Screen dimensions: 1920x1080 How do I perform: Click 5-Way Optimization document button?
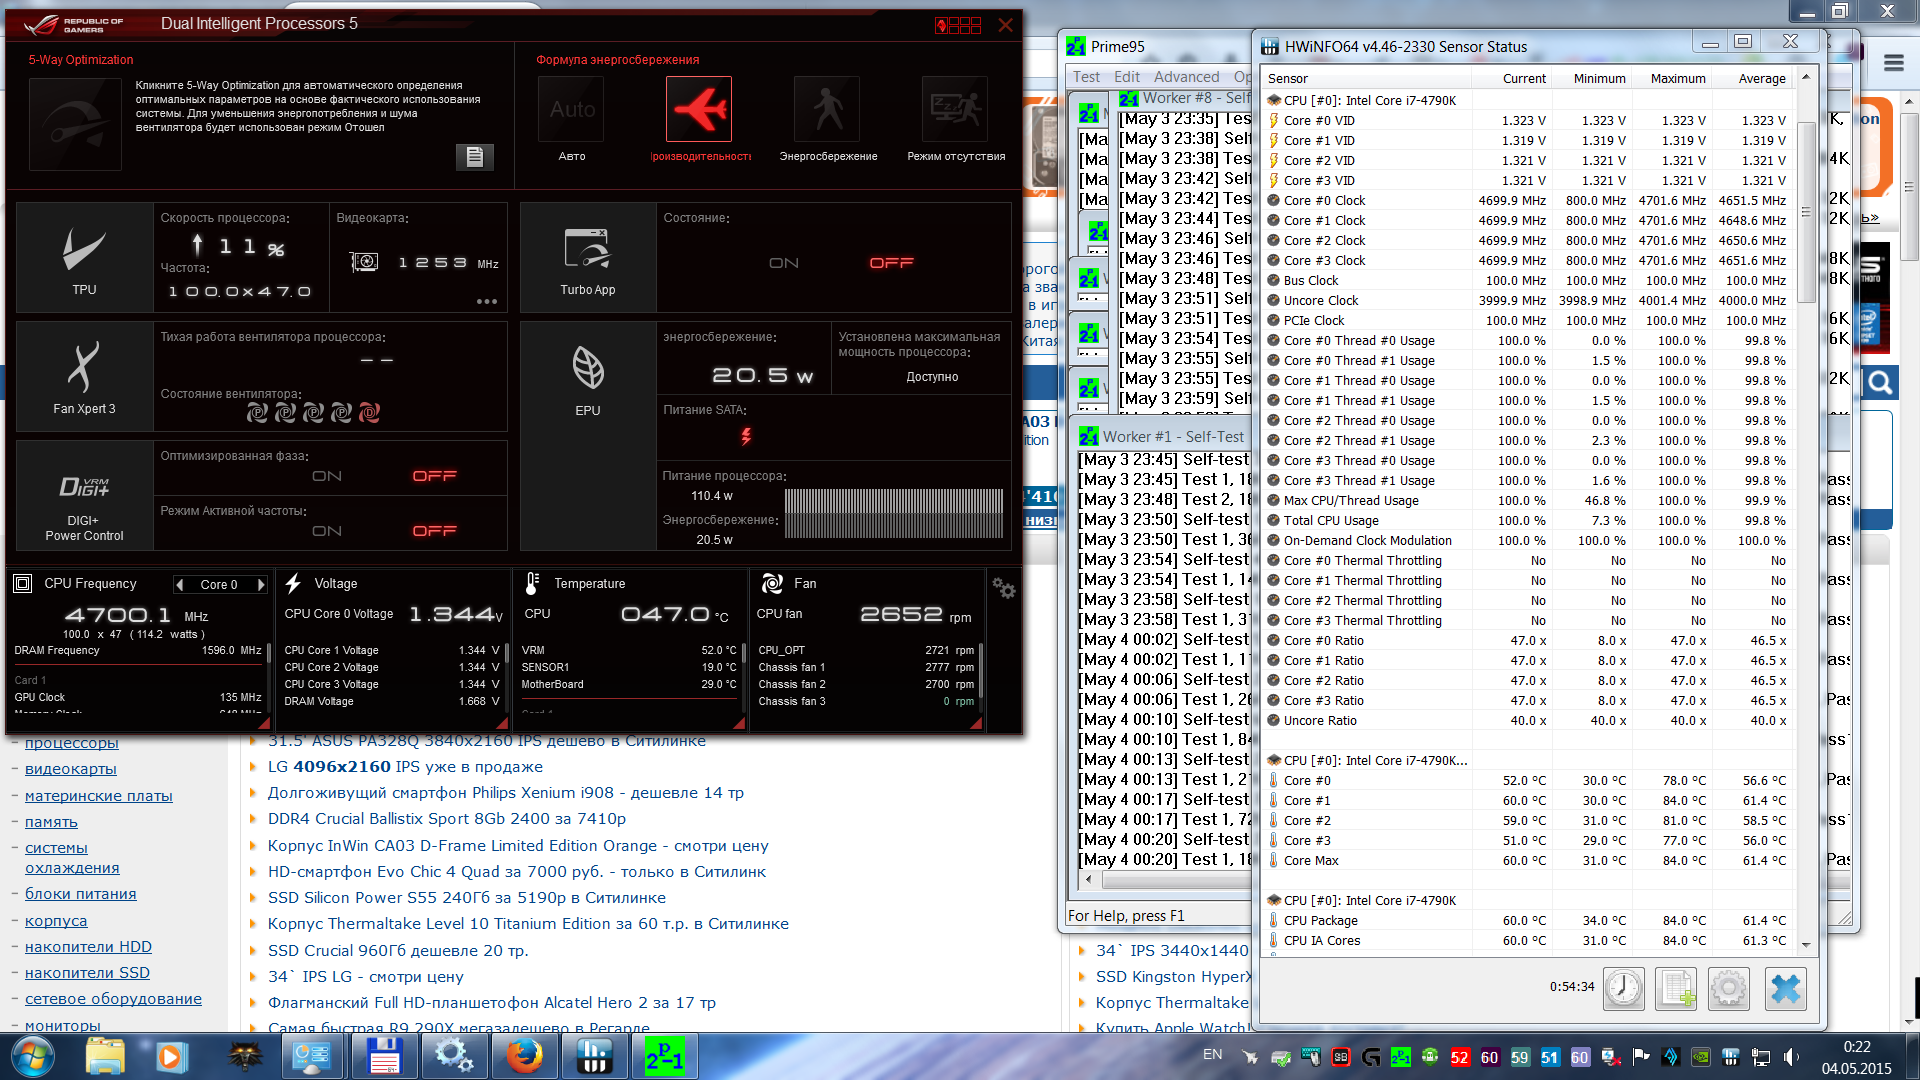click(474, 156)
